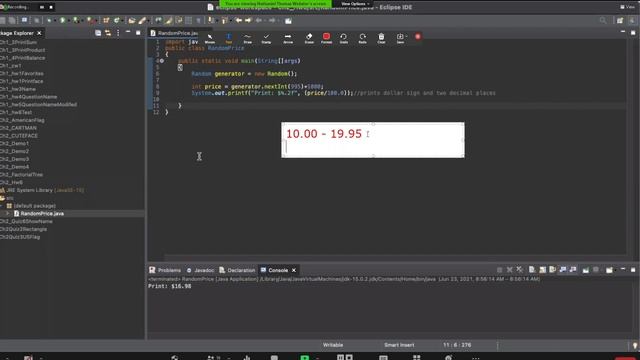
Task: Close the Package Explorer tab
Action: [39, 33]
